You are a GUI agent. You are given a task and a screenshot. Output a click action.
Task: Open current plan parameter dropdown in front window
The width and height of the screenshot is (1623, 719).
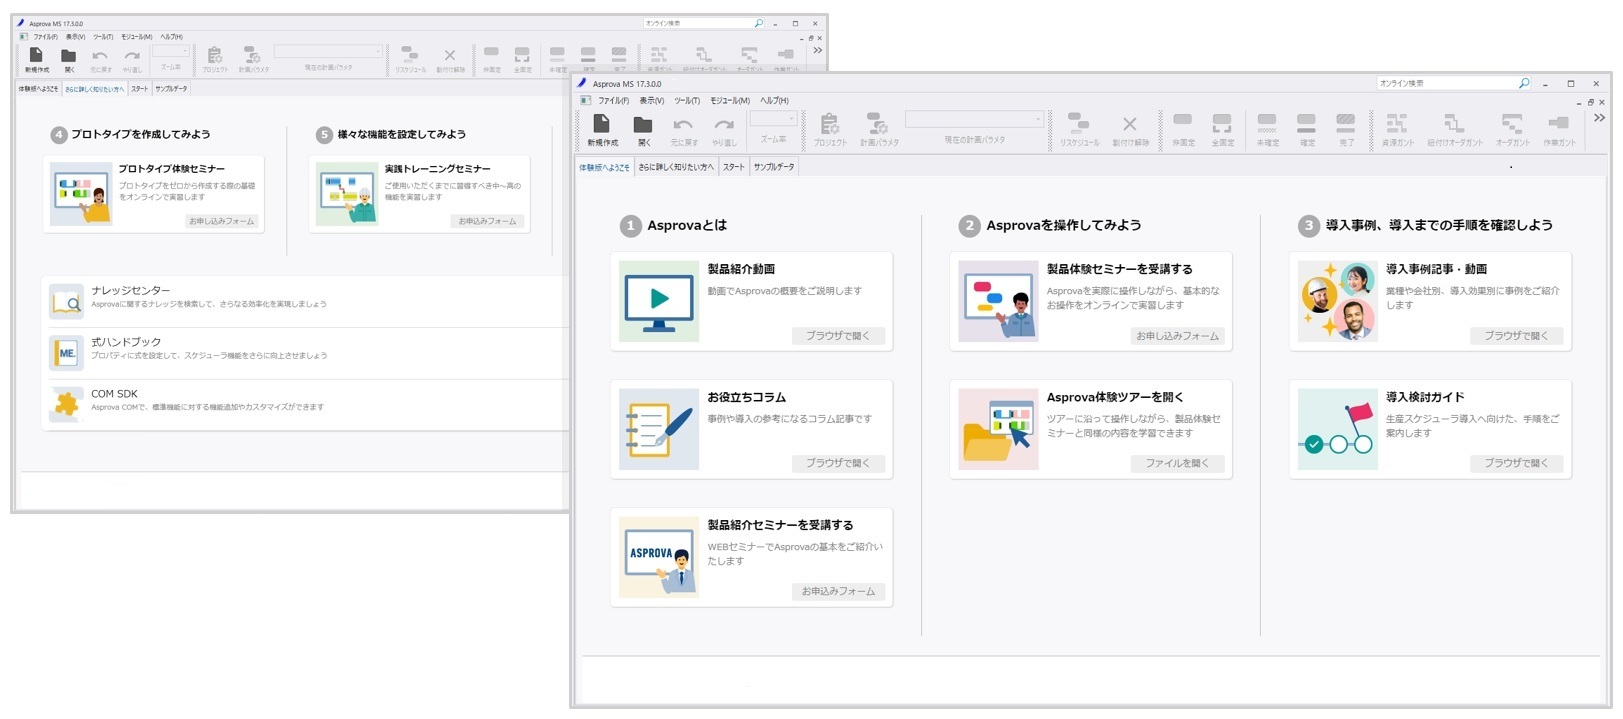tap(1037, 119)
